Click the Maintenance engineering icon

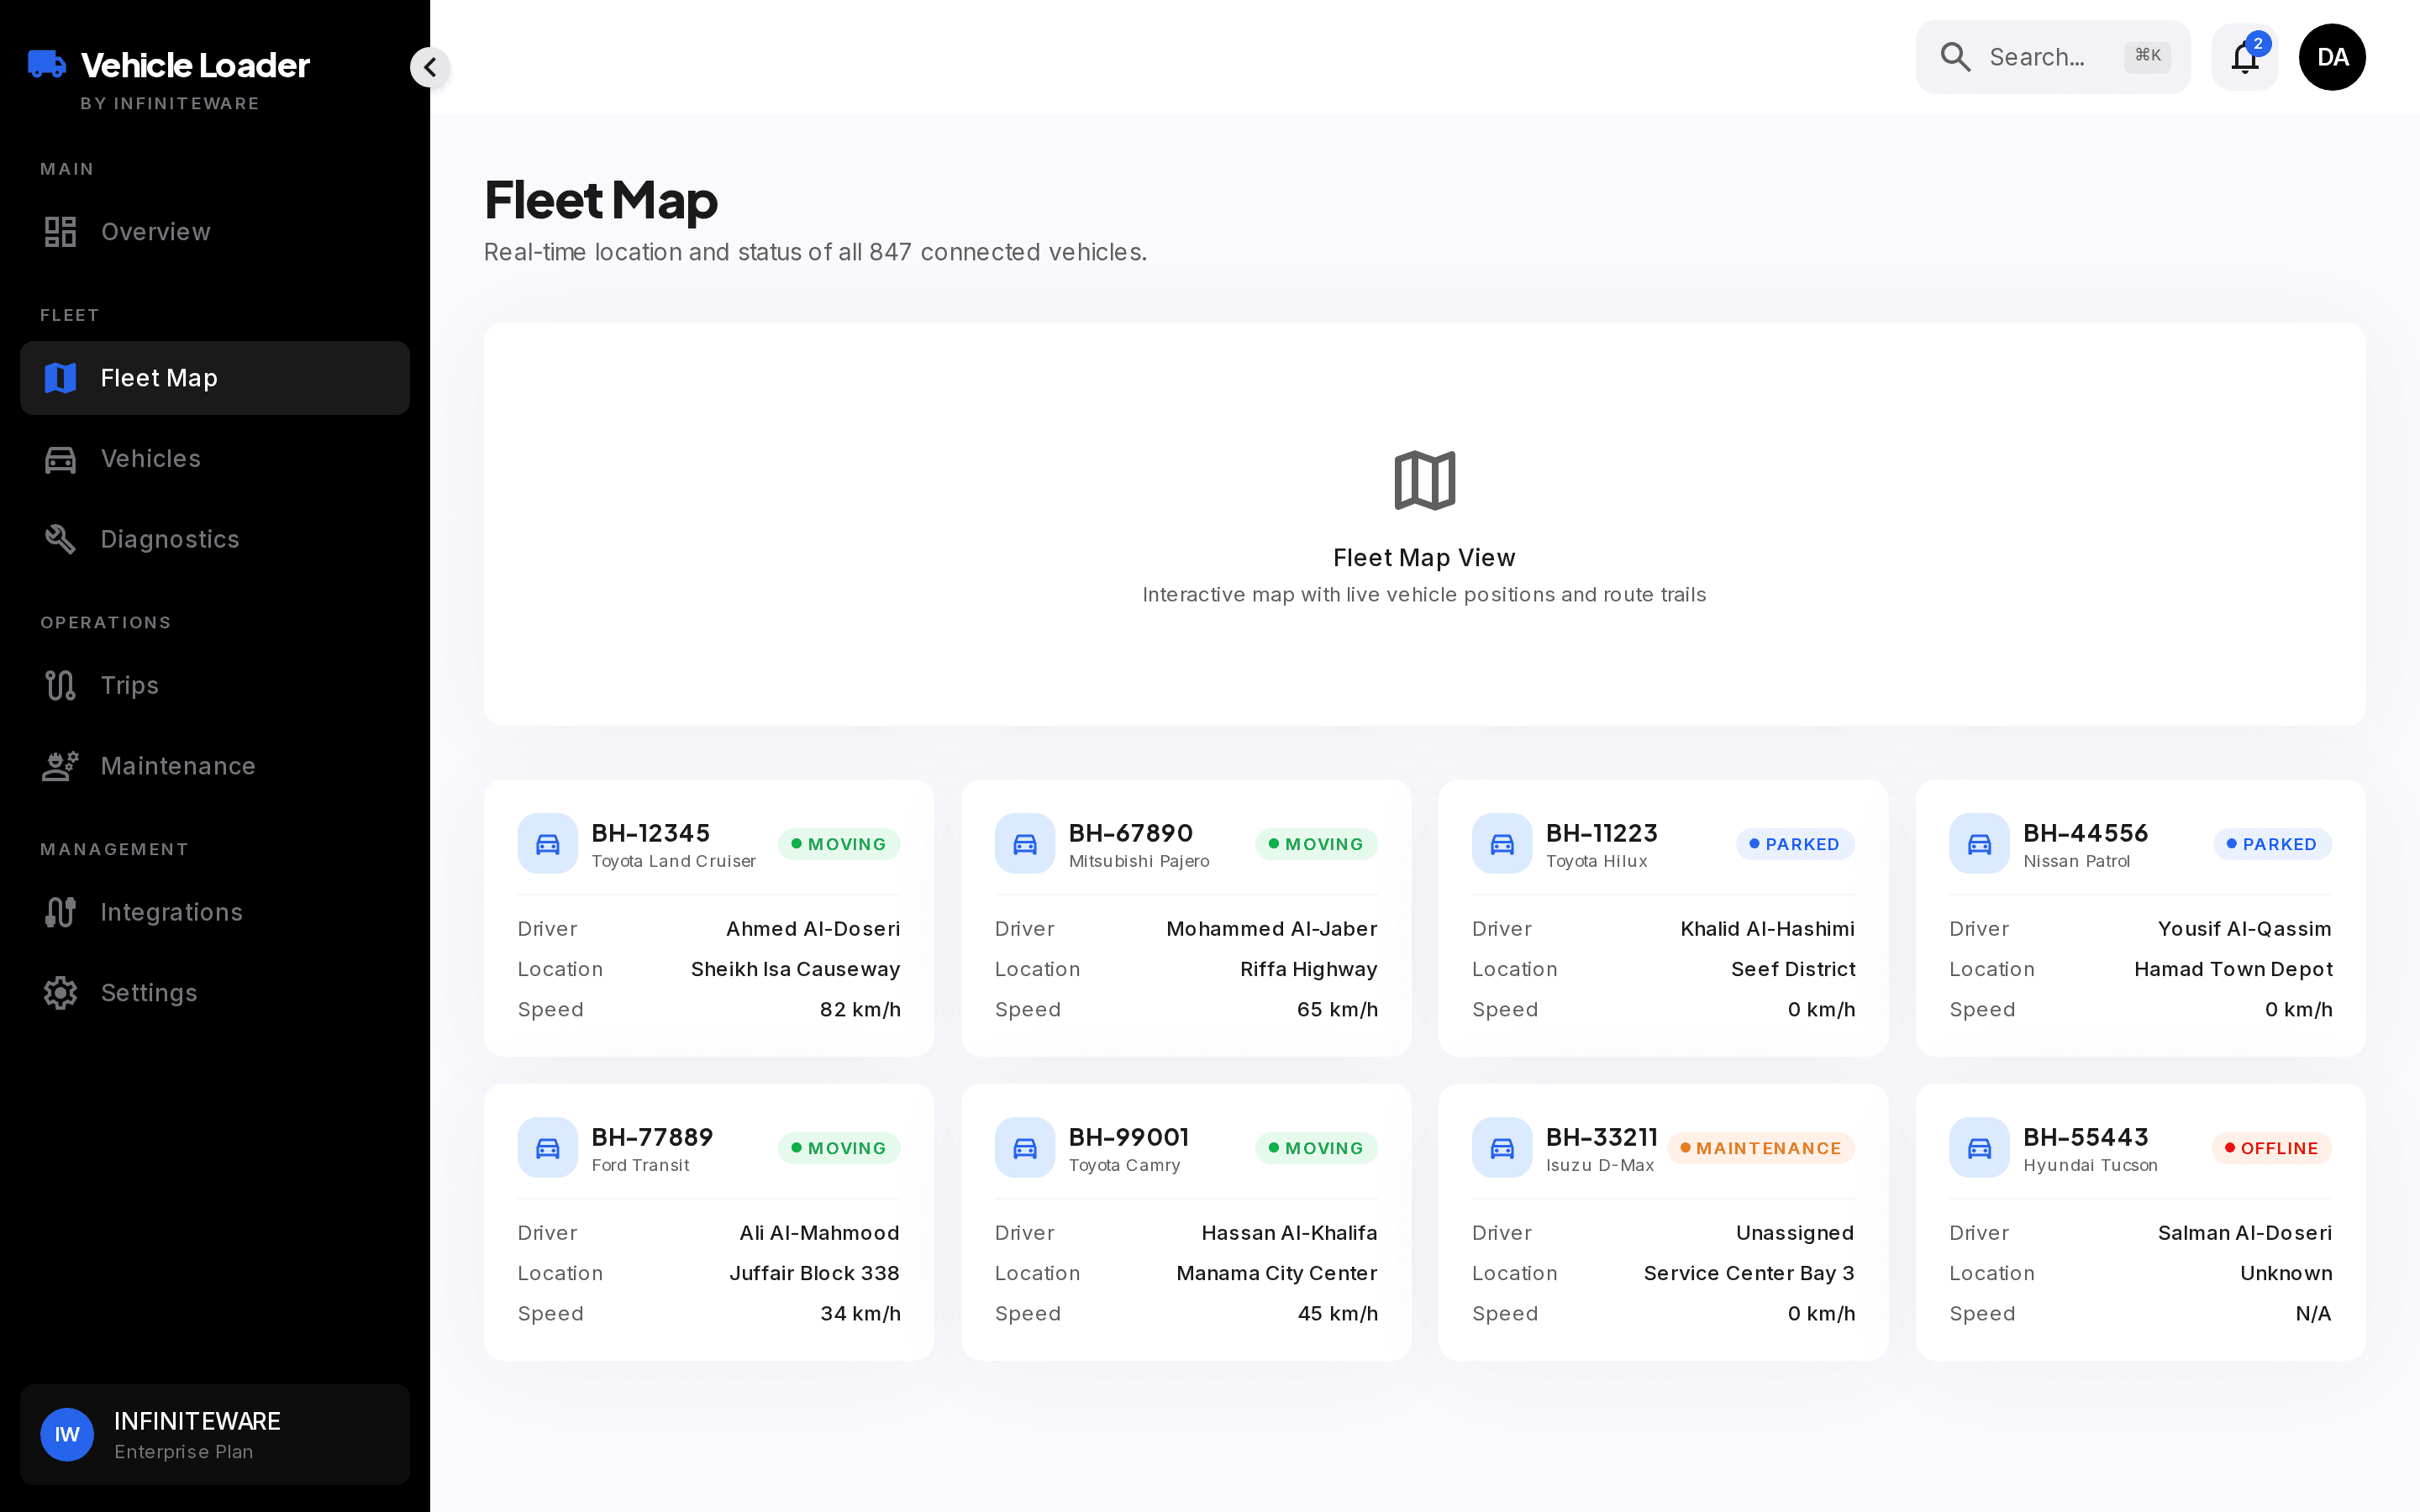pos(60,767)
